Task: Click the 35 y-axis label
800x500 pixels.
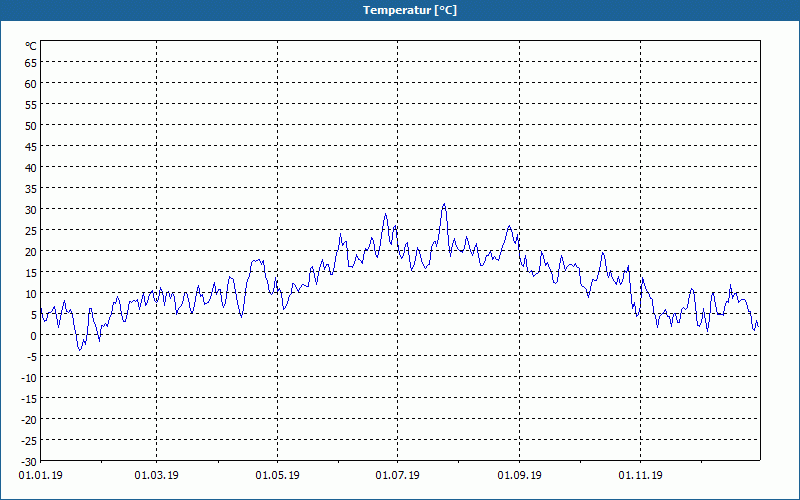Action: coord(31,189)
